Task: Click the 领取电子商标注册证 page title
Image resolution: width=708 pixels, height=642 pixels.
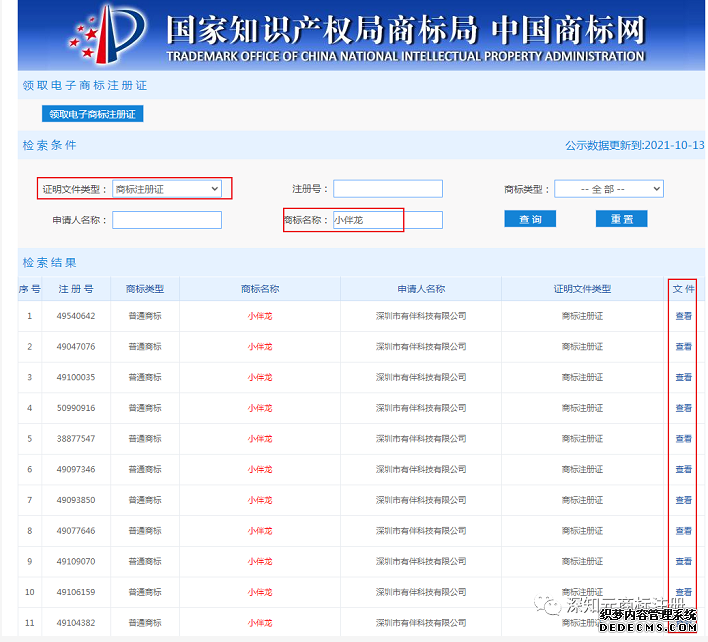Action: point(85,85)
